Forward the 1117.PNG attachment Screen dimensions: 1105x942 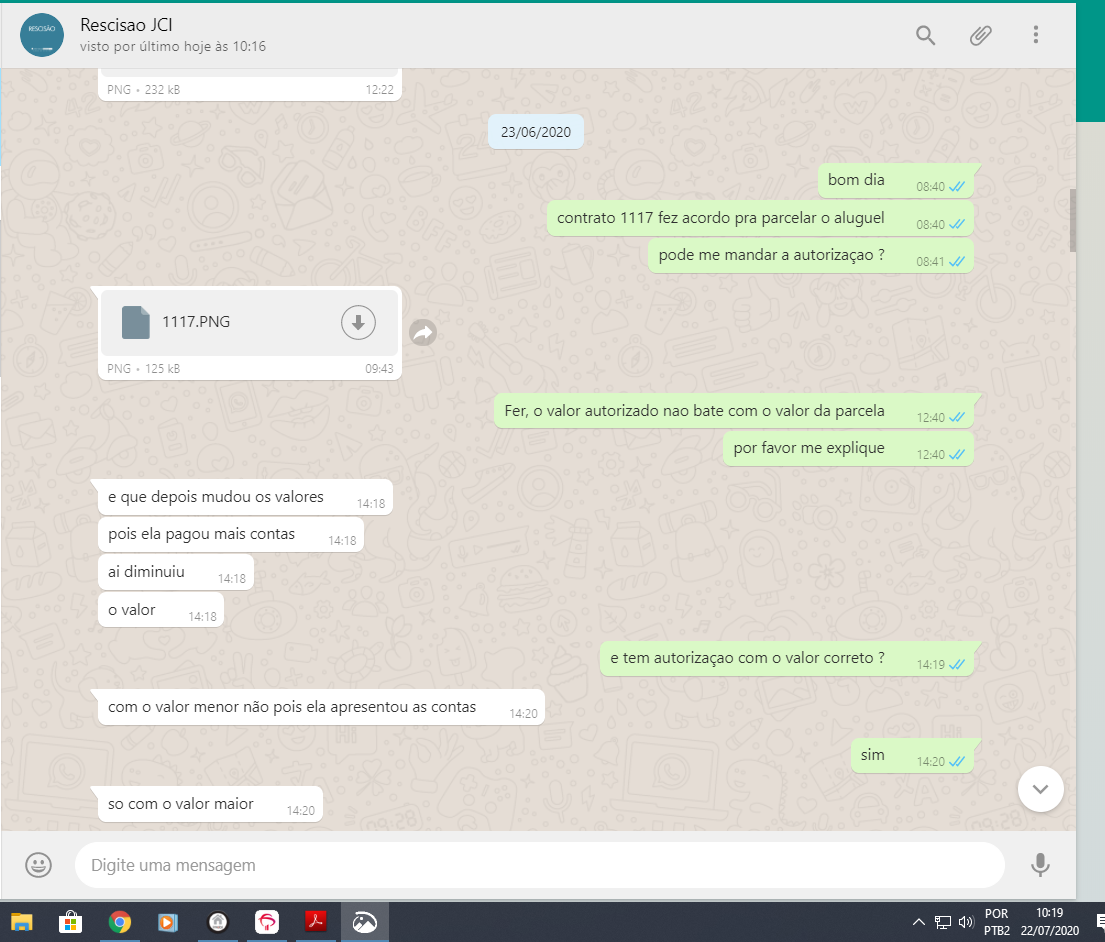click(x=423, y=333)
